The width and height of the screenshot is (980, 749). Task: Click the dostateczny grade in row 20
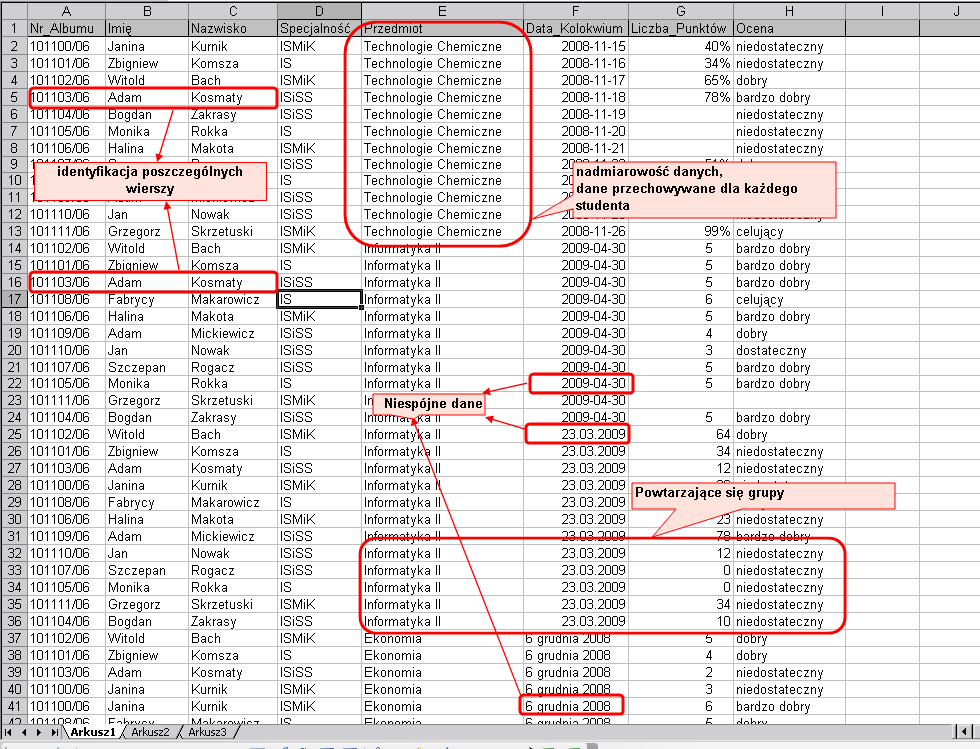coord(789,350)
